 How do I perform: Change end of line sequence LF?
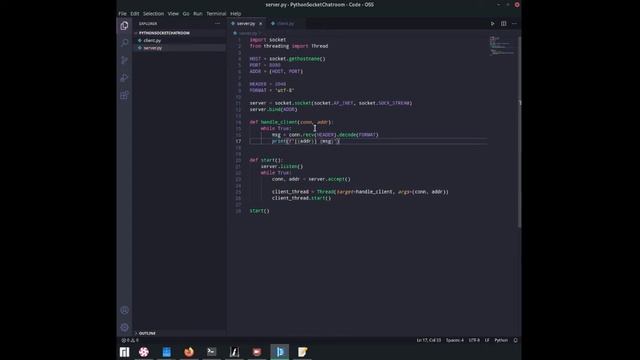pos(487,340)
